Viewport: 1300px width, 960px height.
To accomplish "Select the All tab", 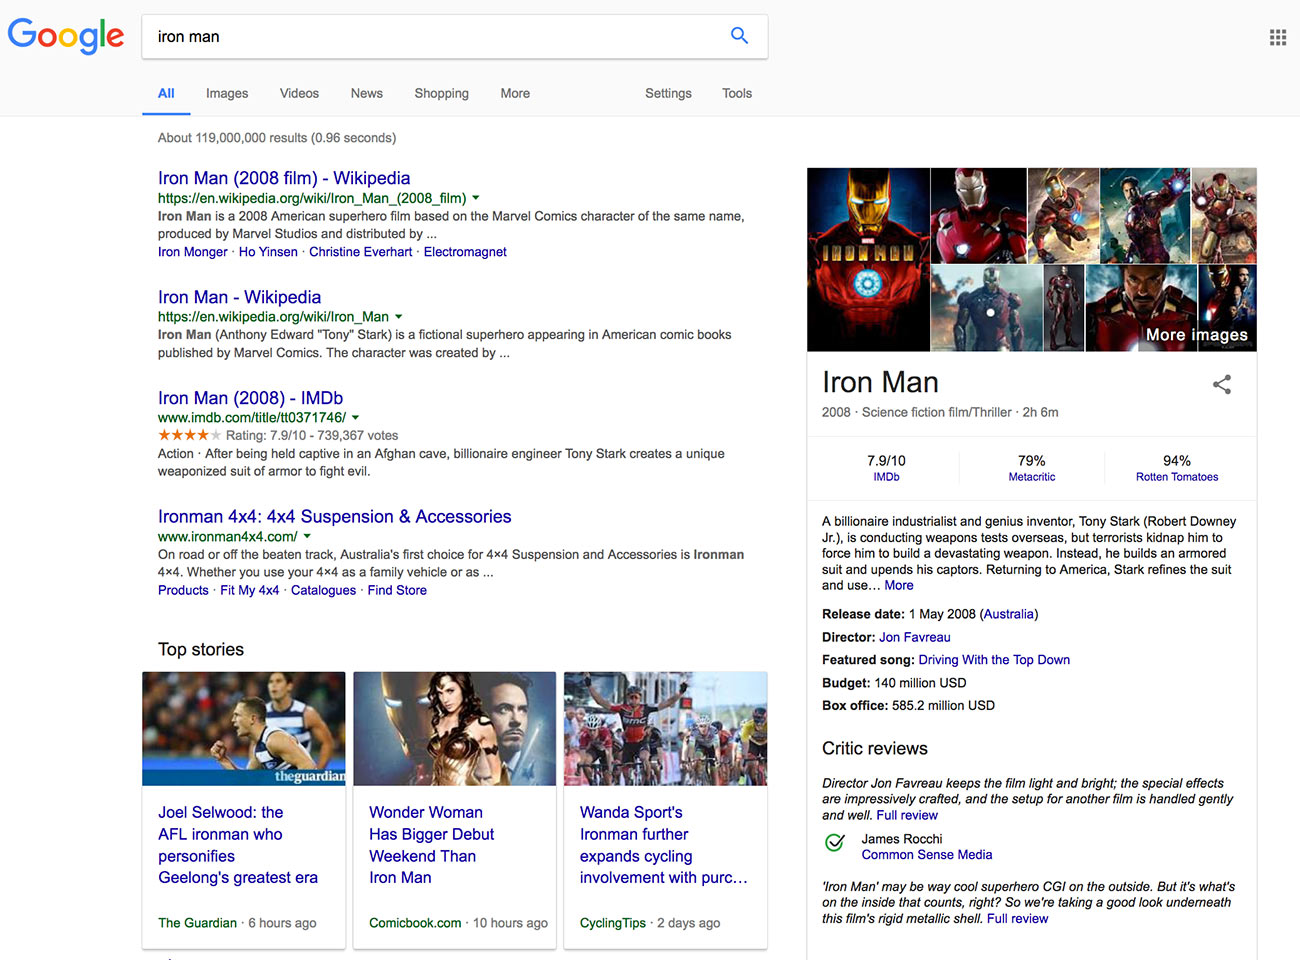I will click(166, 93).
